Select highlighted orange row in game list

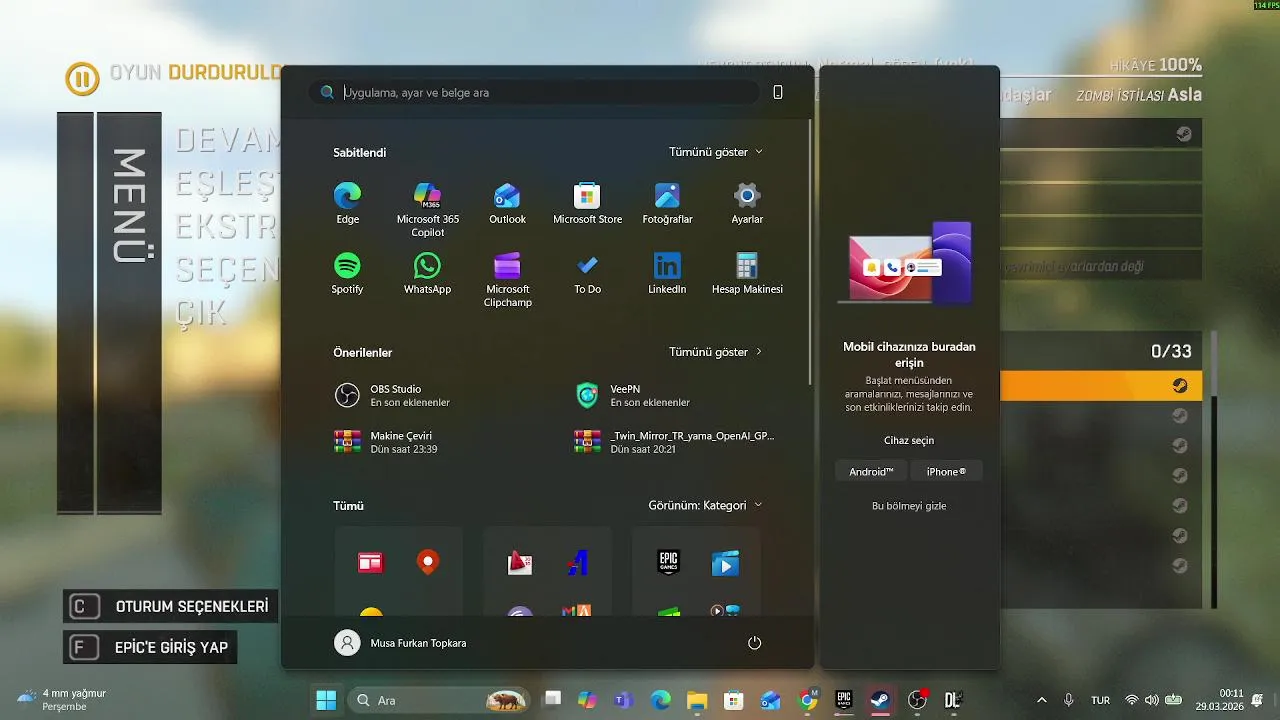[1101, 386]
